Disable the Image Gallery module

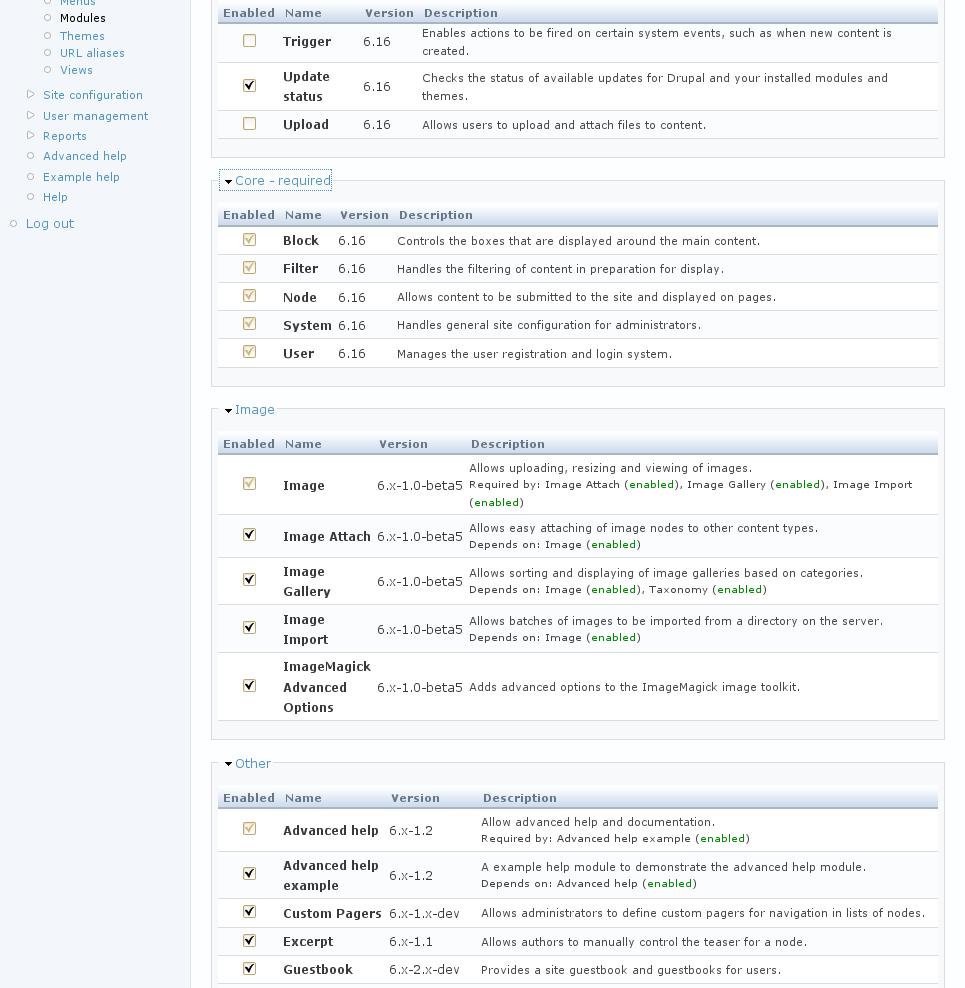pos(249,579)
